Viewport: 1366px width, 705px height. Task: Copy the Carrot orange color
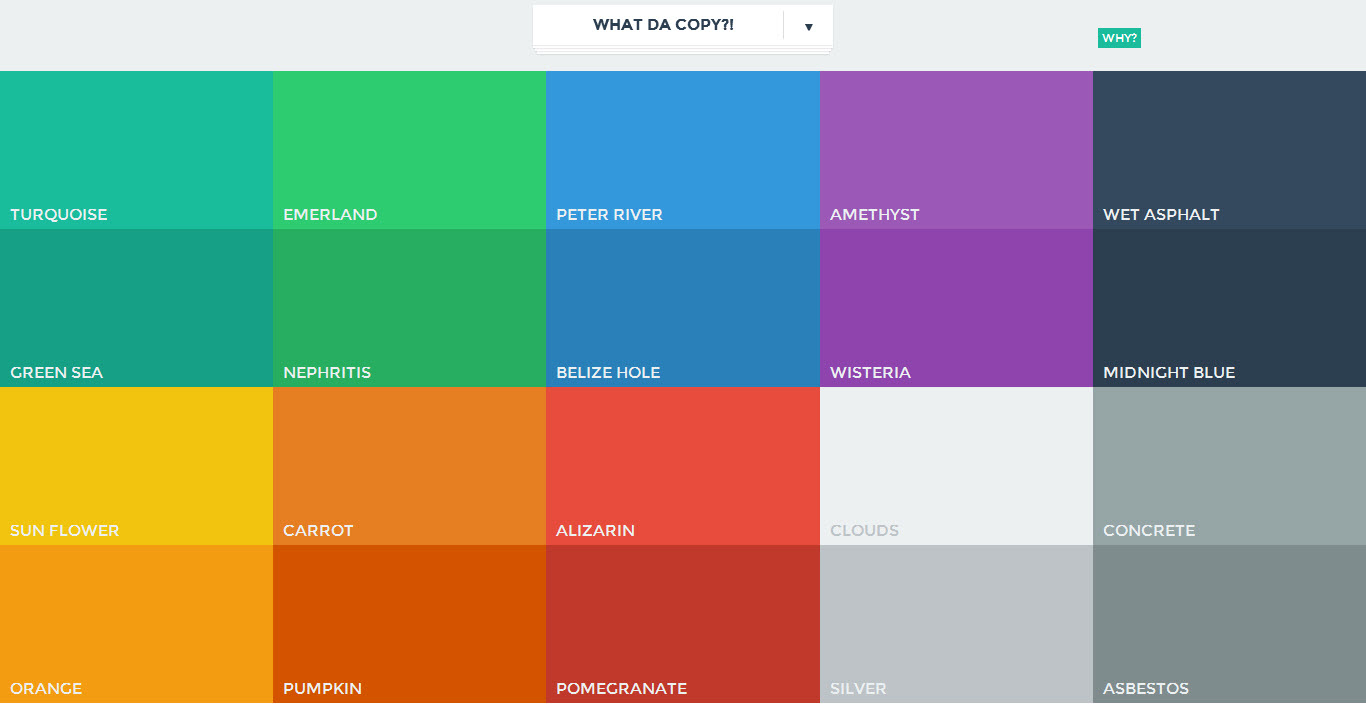(409, 466)
